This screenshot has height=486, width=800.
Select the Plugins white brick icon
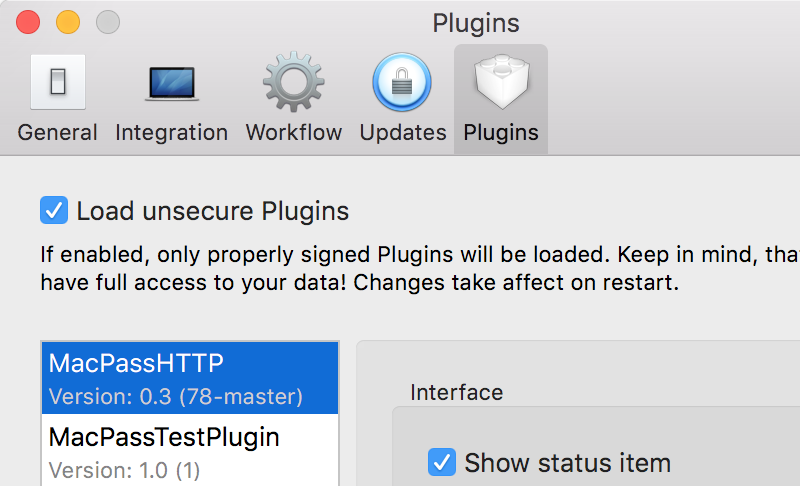[x=502, y=82]
